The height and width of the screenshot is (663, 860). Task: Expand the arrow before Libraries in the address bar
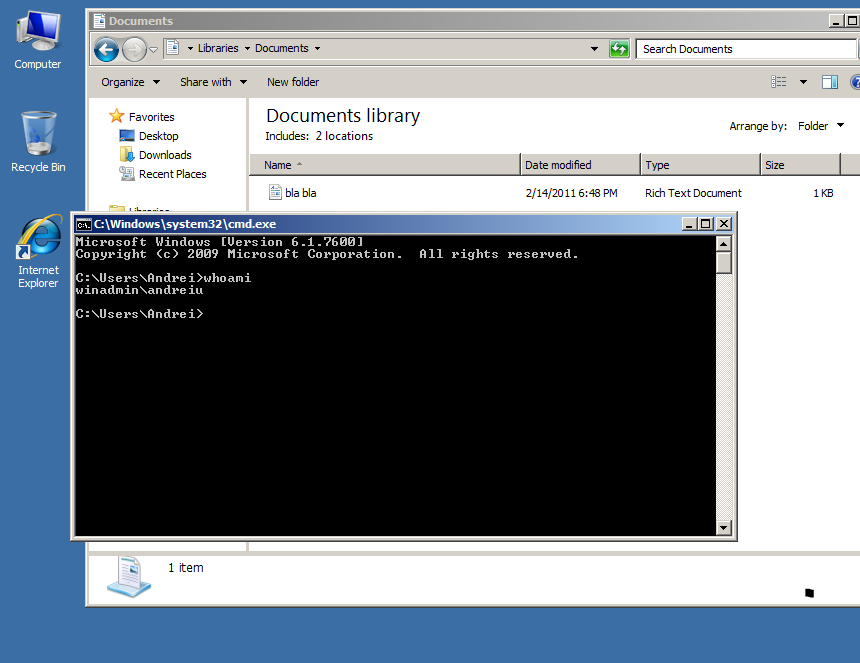pyautogui.click(x=190, y=49)
